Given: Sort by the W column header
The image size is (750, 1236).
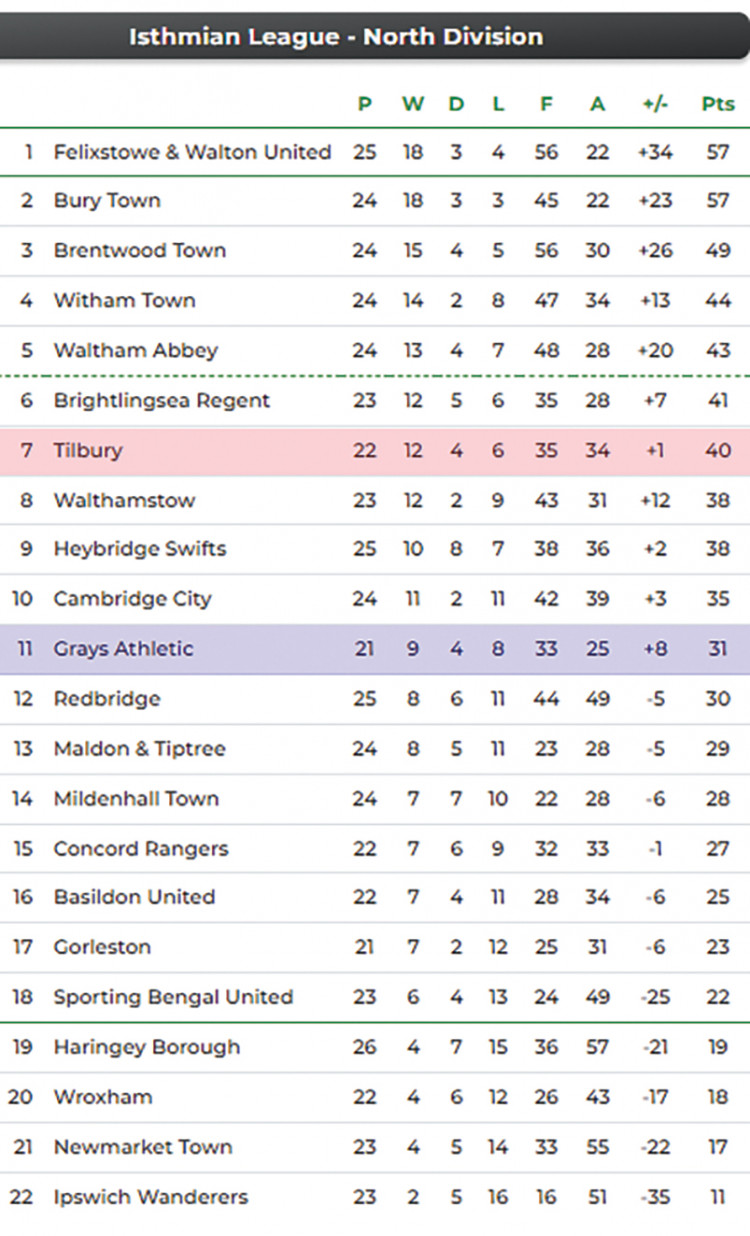Looking at the screenshot, I should tap(413, 103).
